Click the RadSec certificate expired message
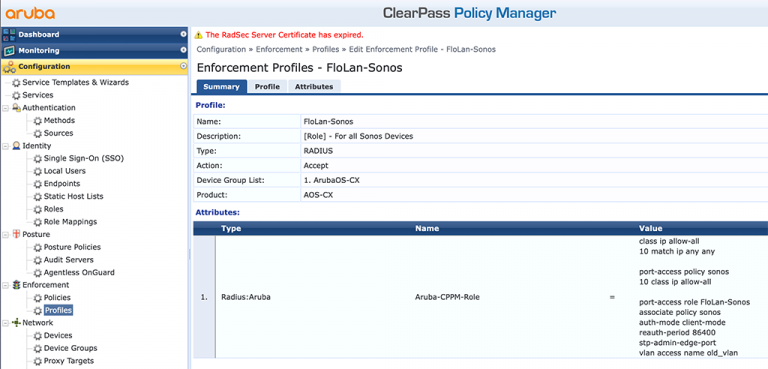 [x=285, y=35]
